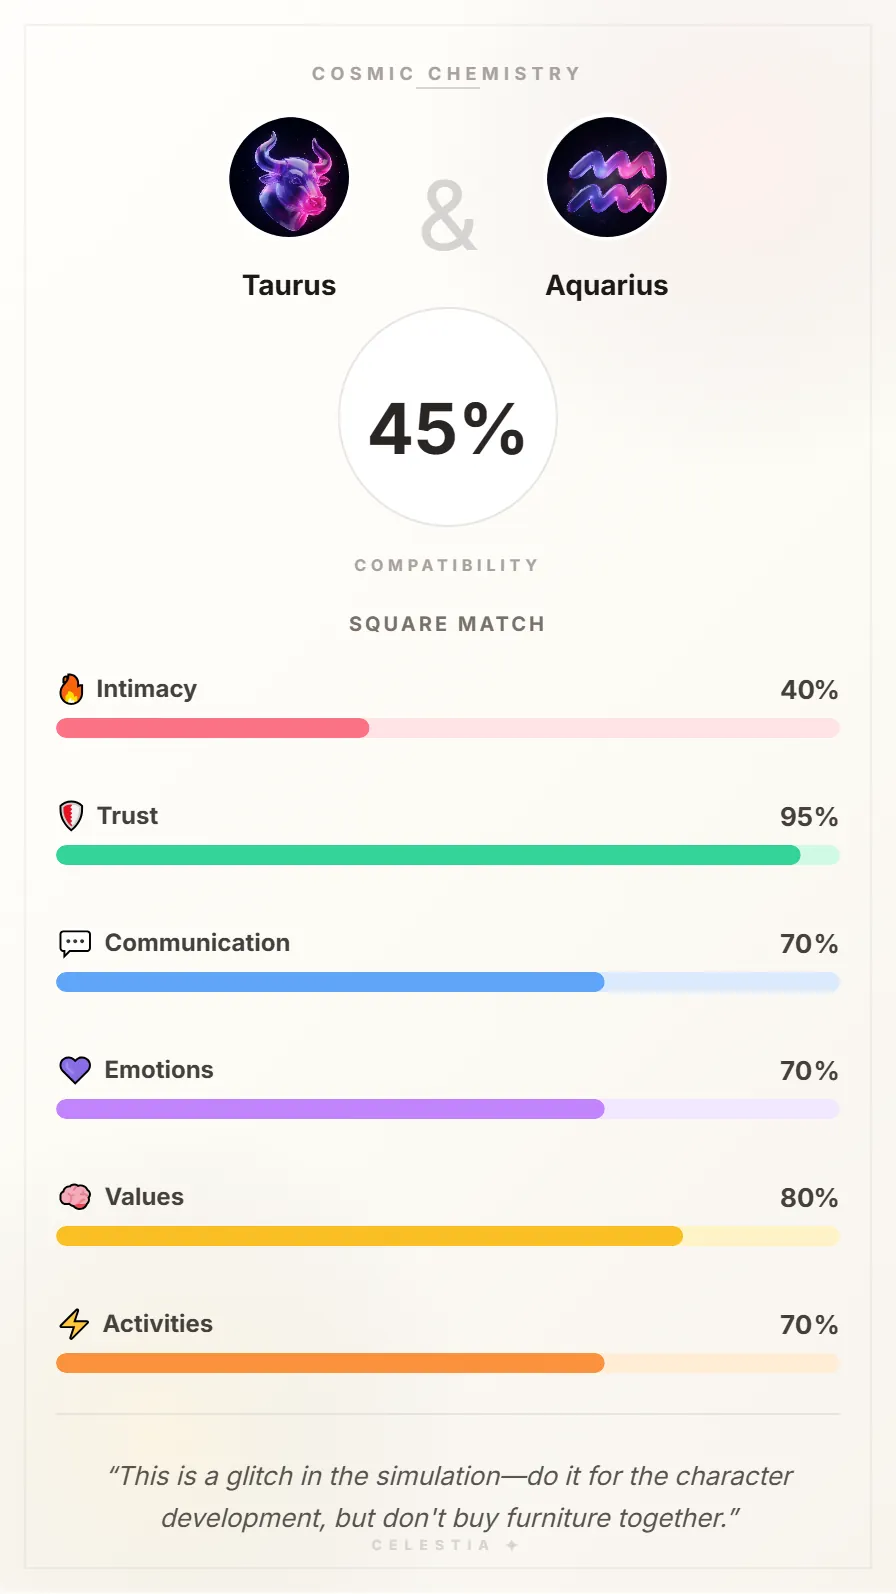Select the CELESTIA footer label

[447, 1544]
